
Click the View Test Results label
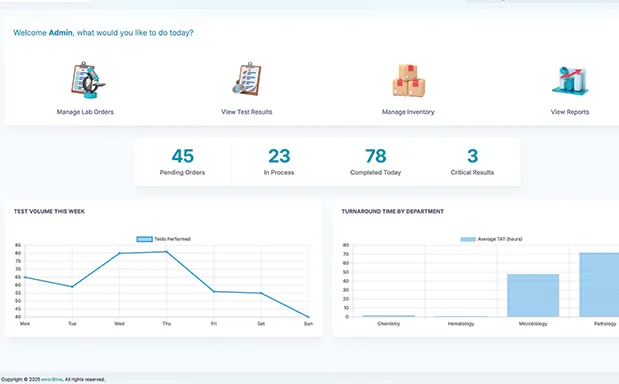tap(247, 112)
